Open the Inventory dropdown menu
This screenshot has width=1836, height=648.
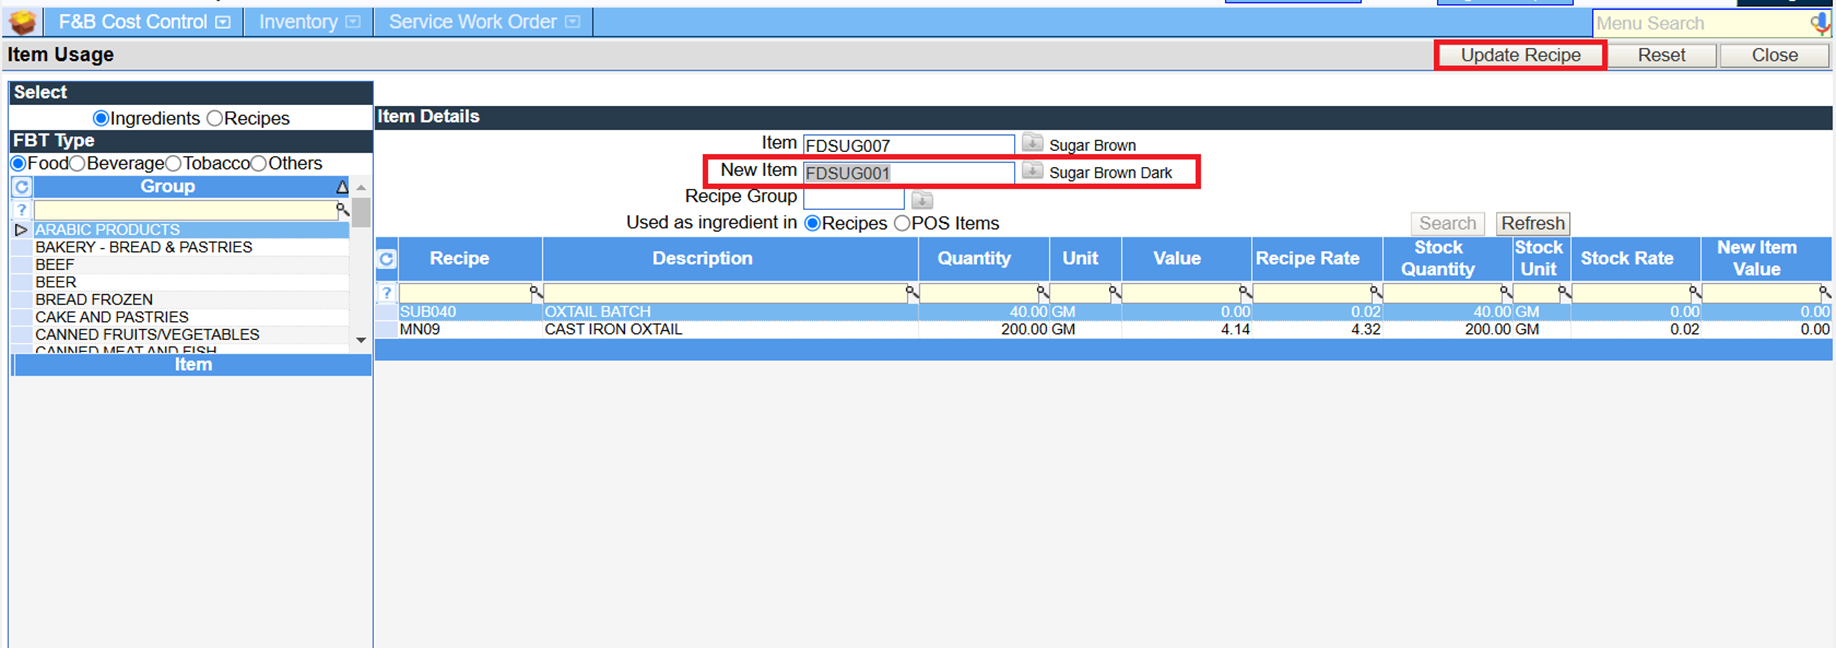pos(308,22)
